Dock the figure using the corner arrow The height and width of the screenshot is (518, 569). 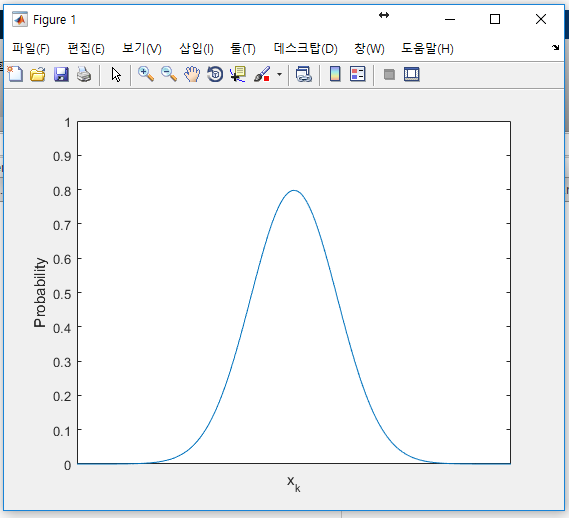tap(555, 47)
